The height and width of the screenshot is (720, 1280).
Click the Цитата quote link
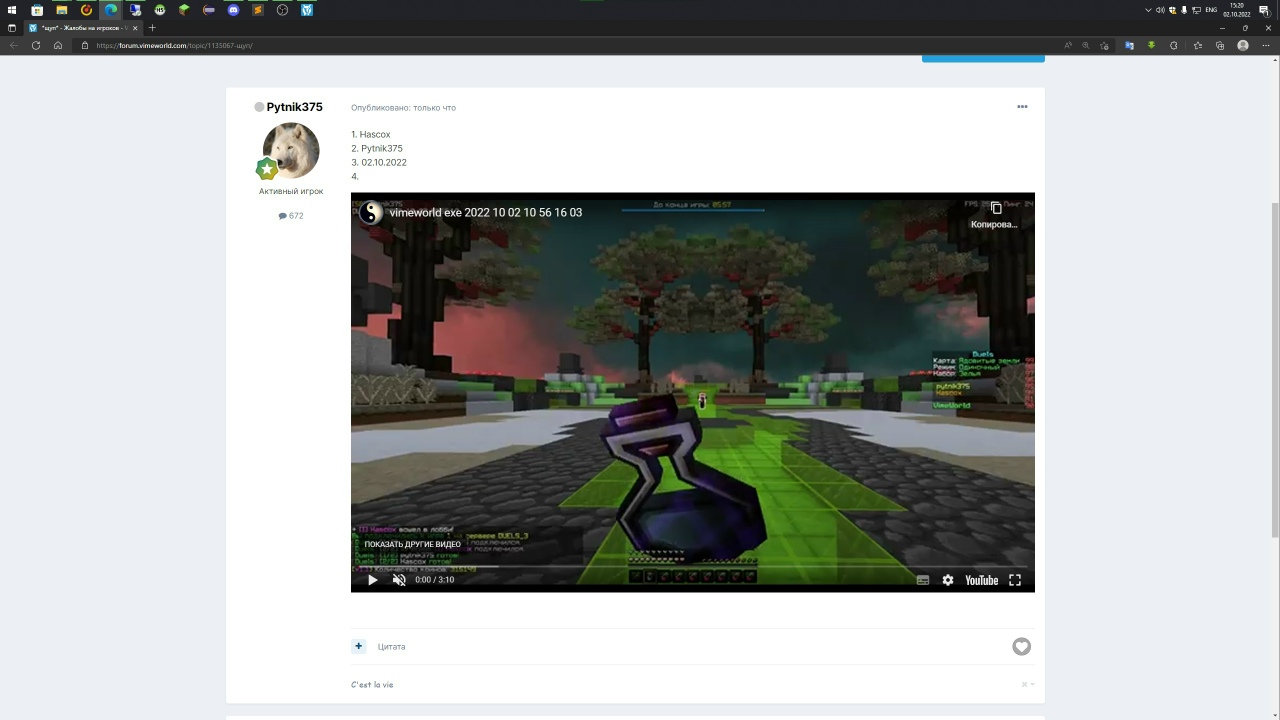392,647
